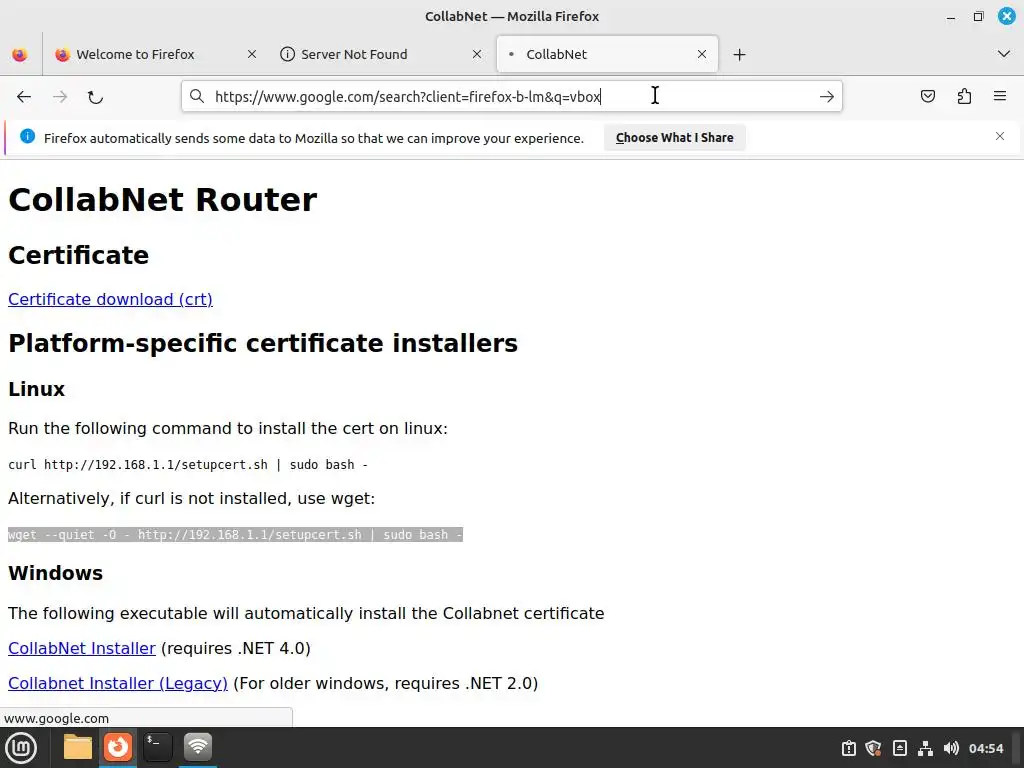The width and height of the screenshot is (1024, 768).
Task: Open Firefox View pinned icon
Action: [20, 54]
